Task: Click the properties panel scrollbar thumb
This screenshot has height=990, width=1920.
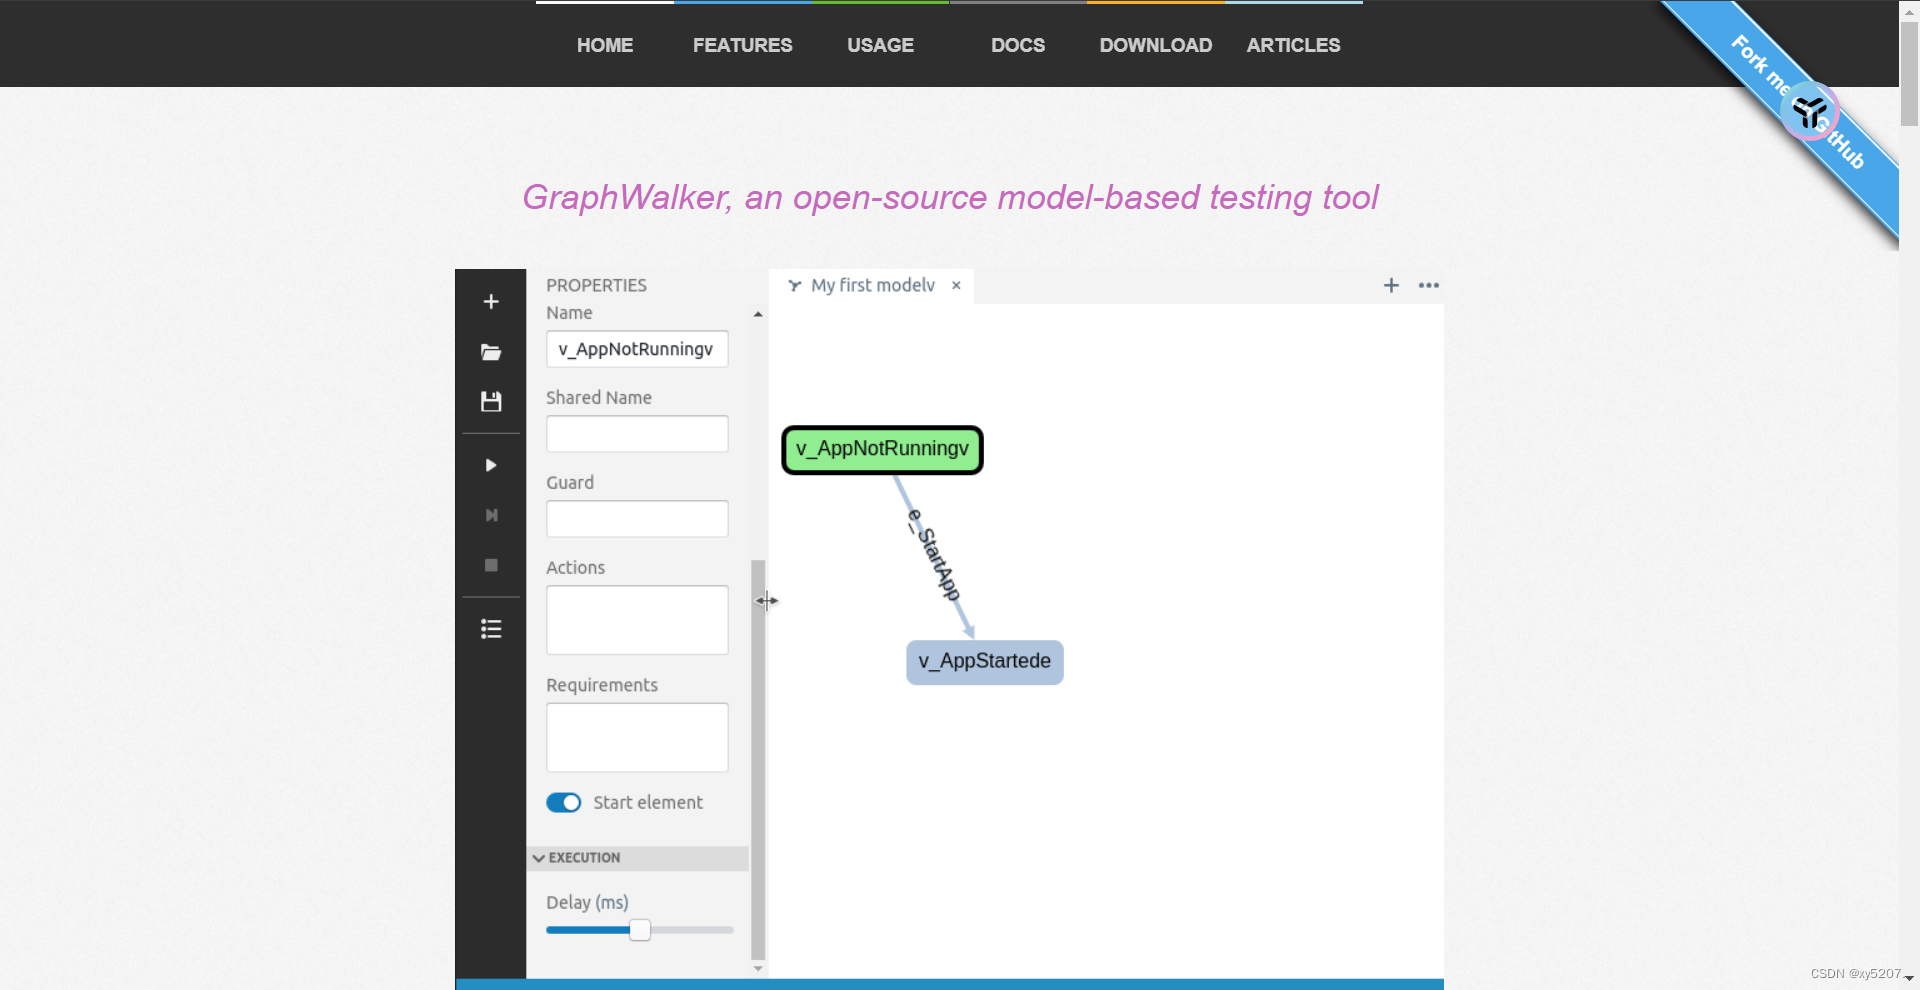Action: click(x=758, y=760)
